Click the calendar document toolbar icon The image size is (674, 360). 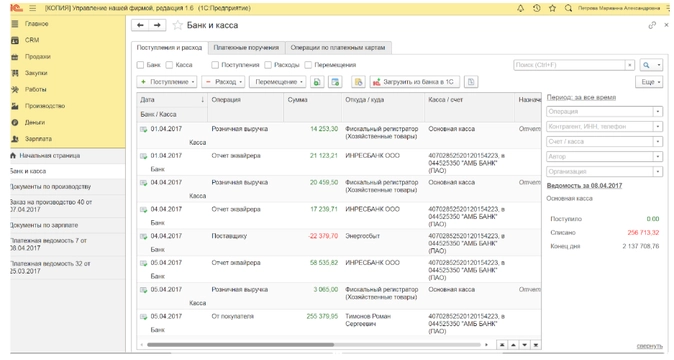point(335,82)
